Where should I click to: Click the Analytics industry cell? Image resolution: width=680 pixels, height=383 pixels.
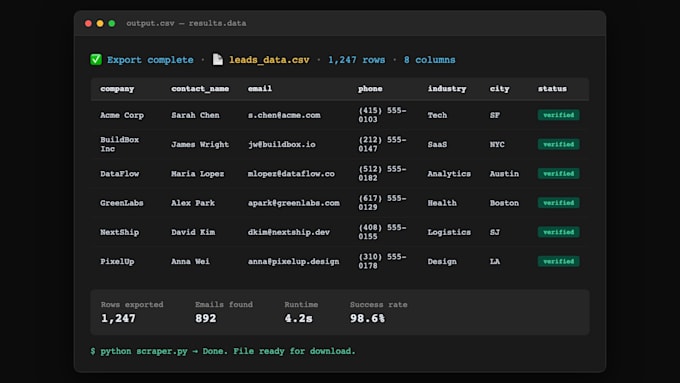tap(449, 174)
